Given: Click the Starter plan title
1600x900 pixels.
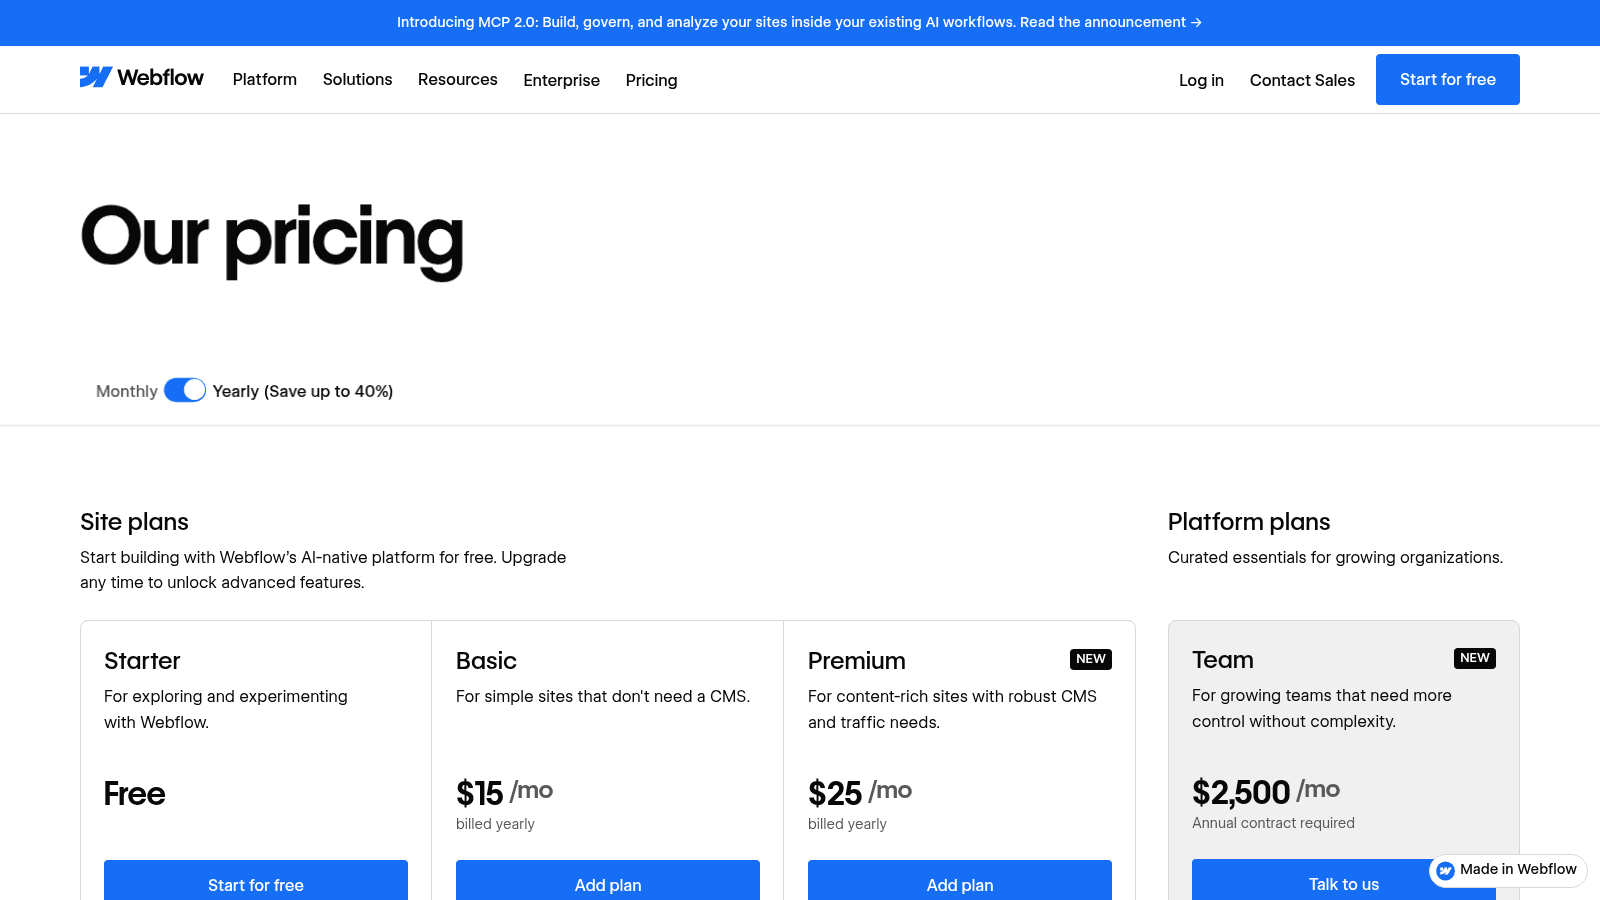Looking at the screenshot, I should click(x=142, y=661).
